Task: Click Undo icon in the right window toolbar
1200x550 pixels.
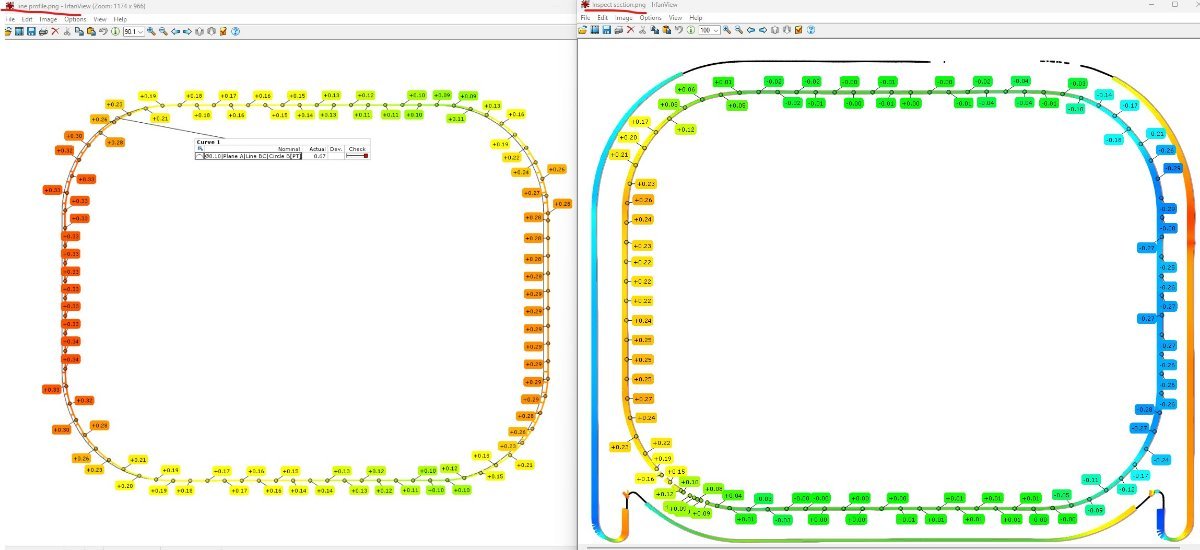Action: point(678,31)
